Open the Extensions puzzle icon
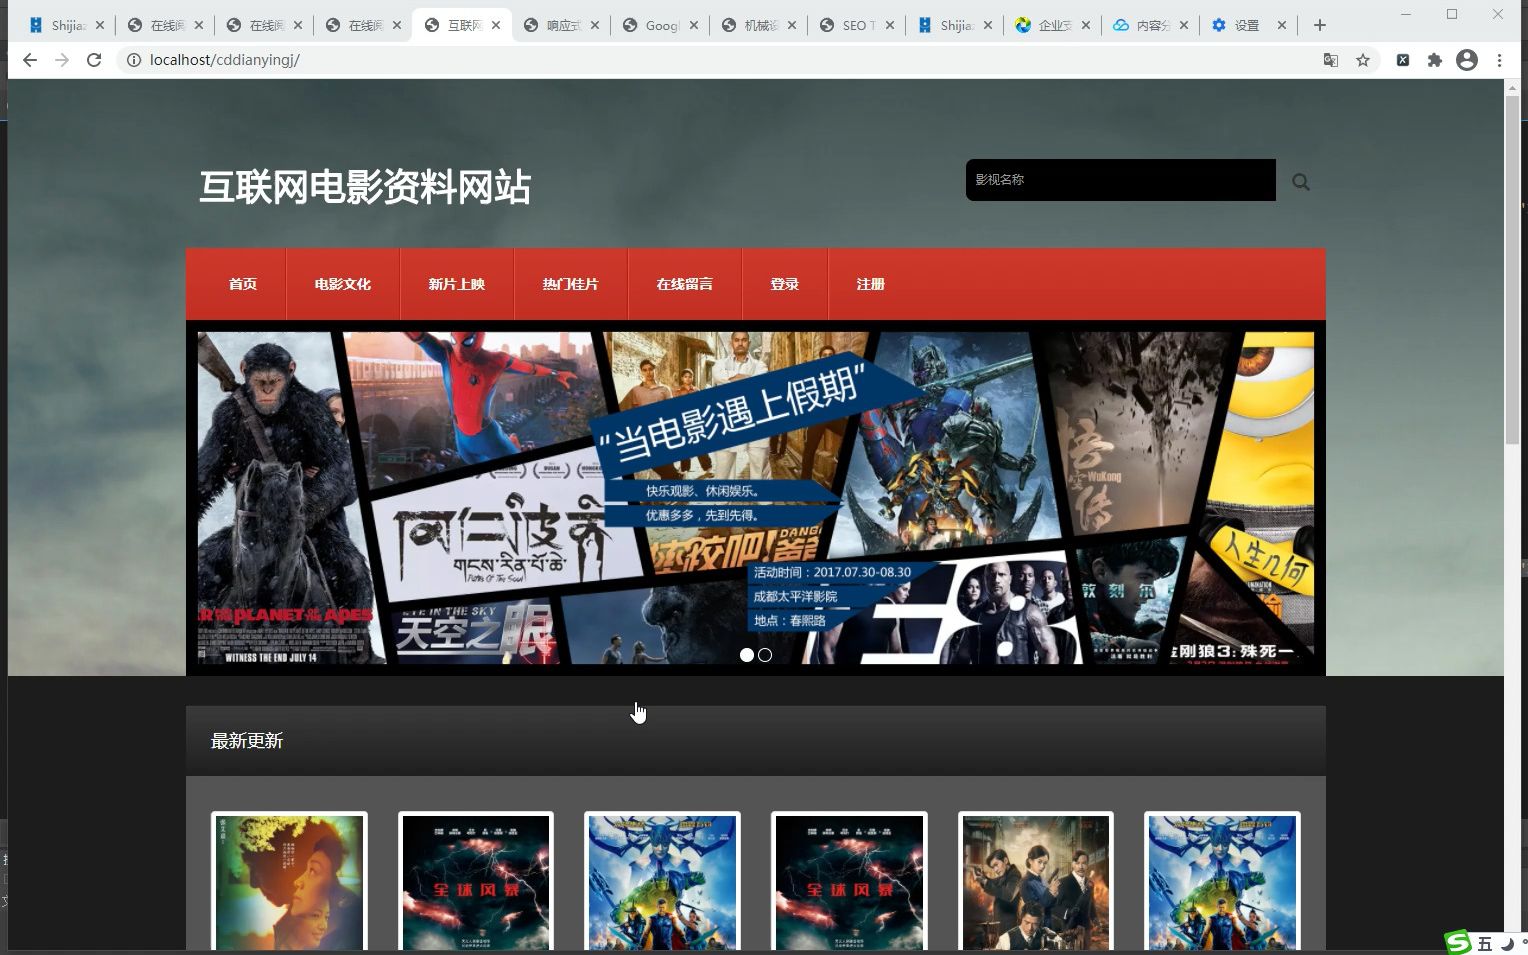Screen dimensions: 1528x955 (x=1435, y=60)
